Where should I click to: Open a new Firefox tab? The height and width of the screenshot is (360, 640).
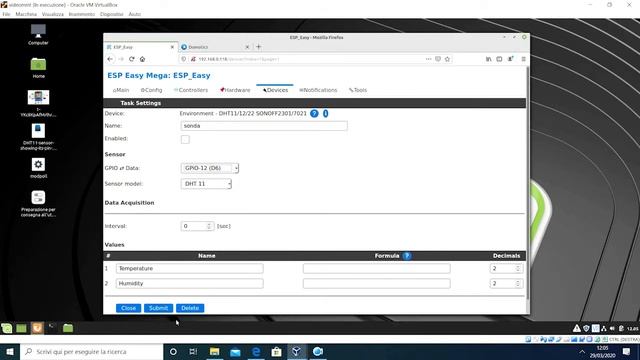(x=258, y=47)
